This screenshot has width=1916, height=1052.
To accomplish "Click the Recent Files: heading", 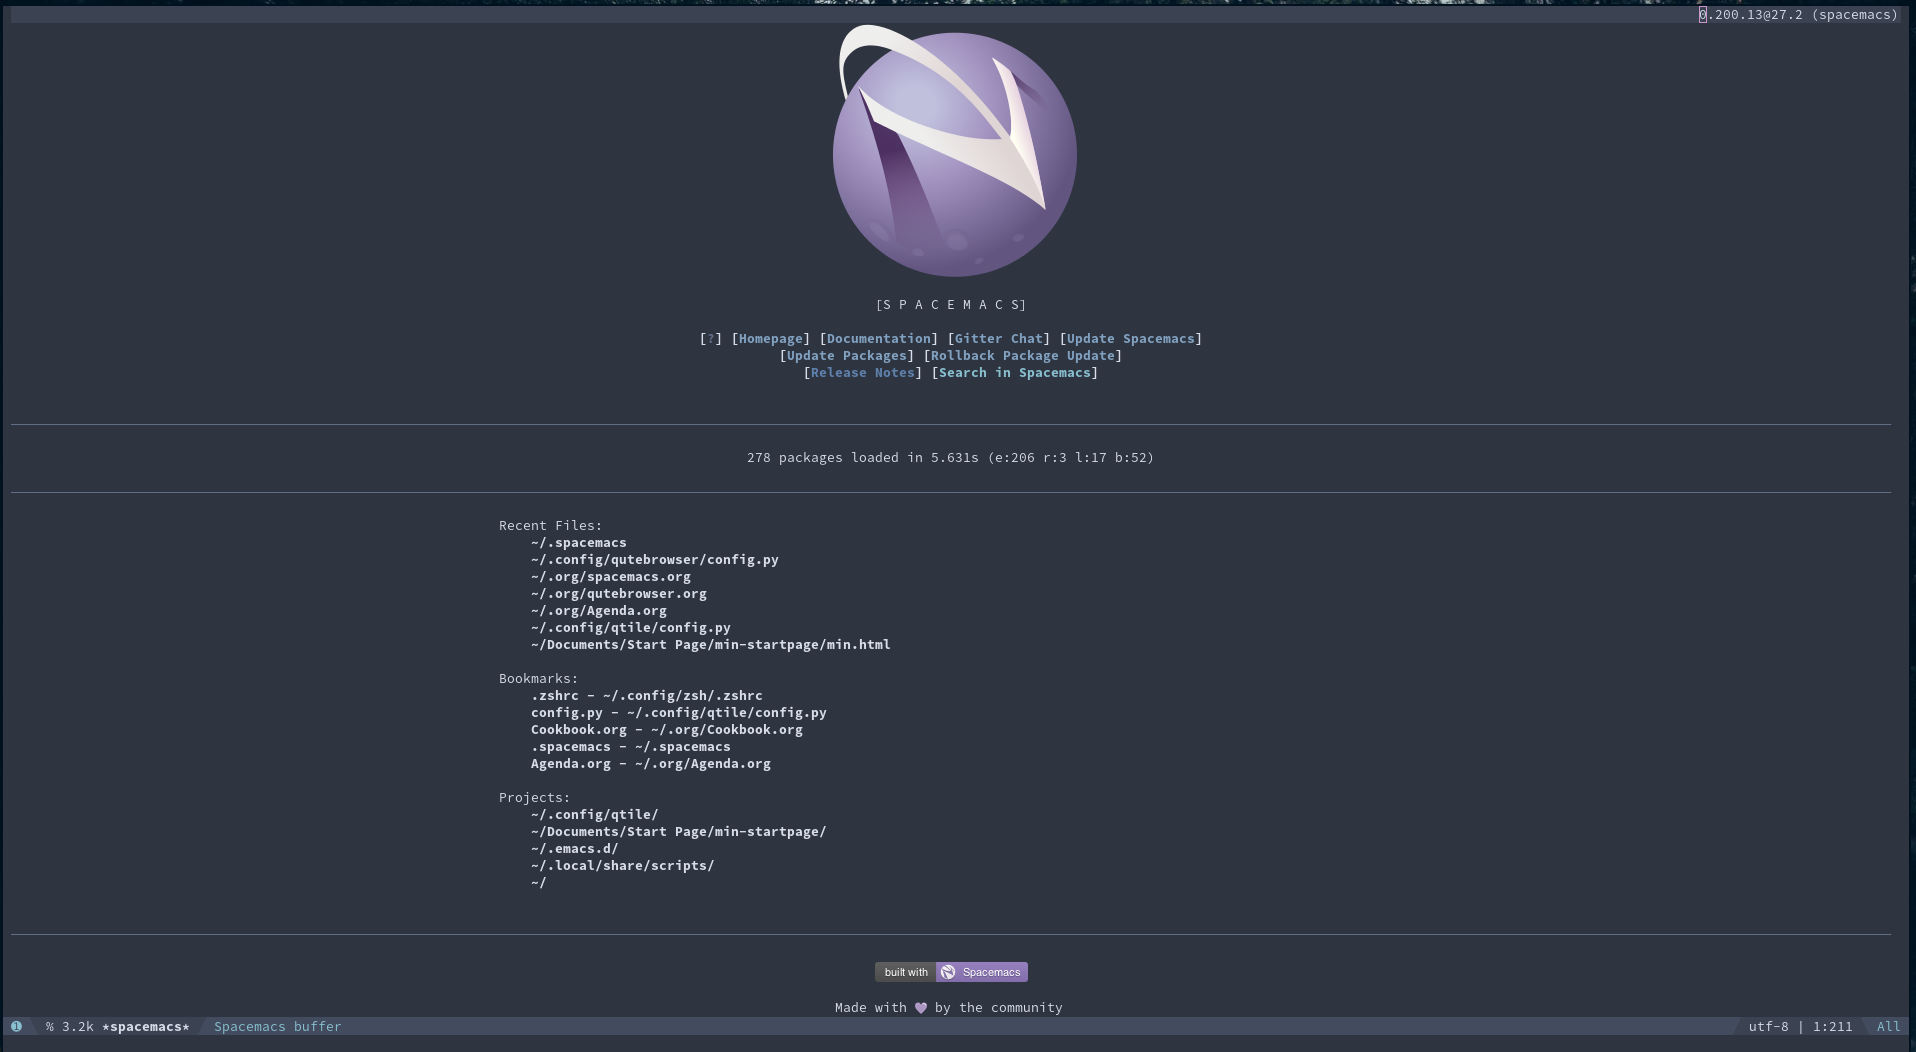I will (551, 526).
